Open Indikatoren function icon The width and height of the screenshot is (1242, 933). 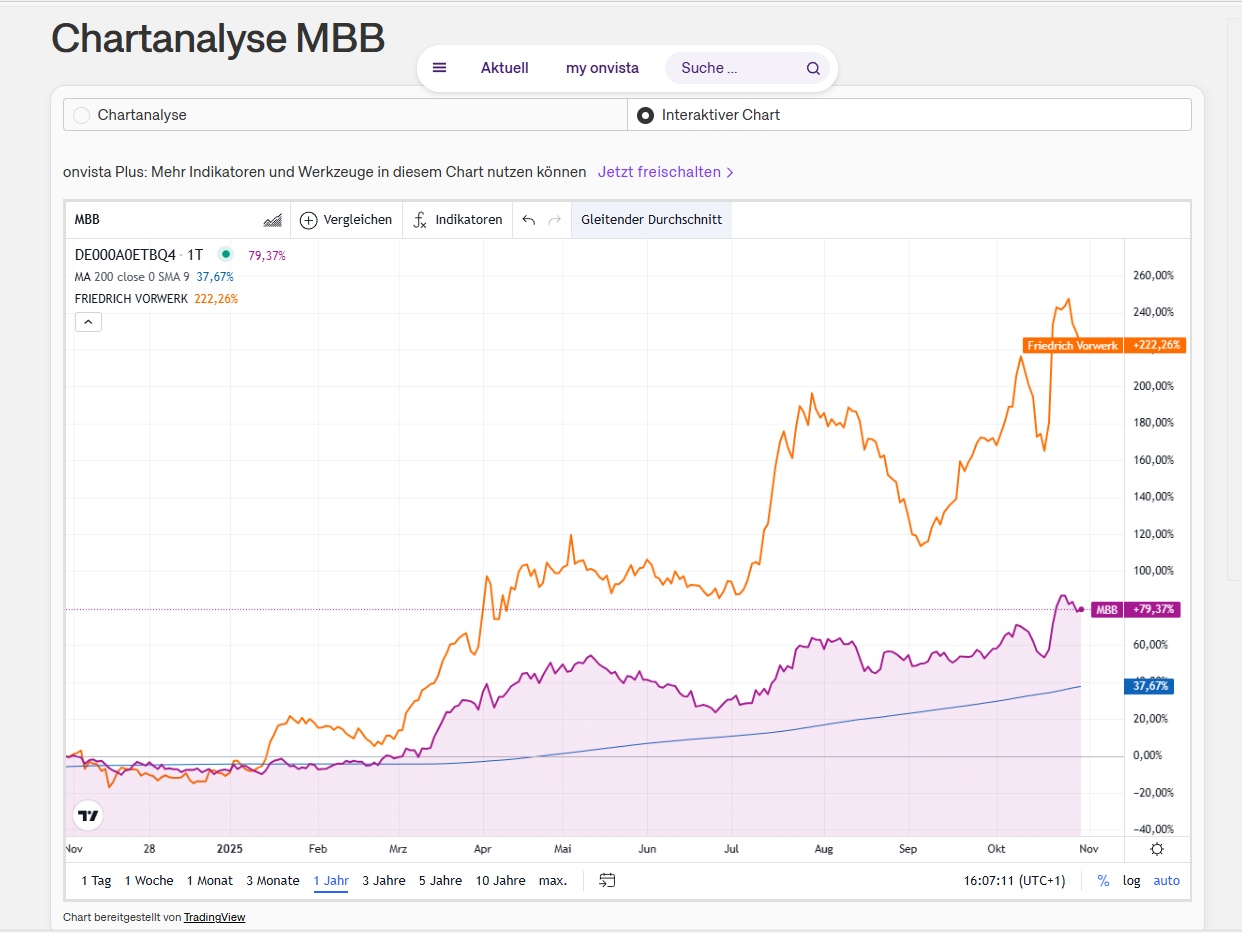pos(420,220)
